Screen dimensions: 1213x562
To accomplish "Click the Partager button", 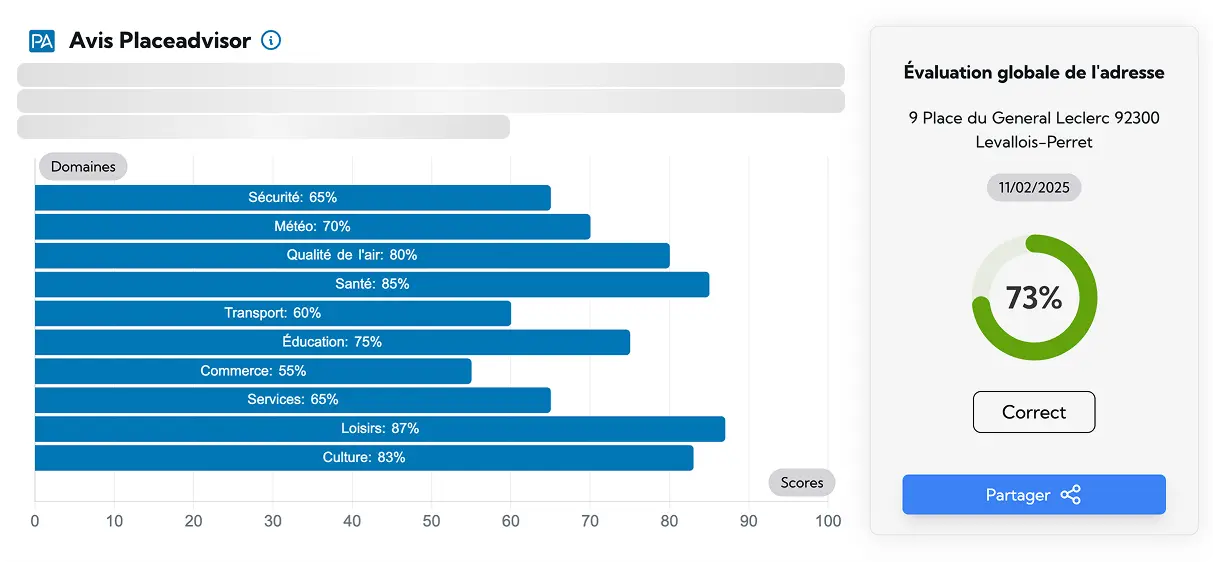I will pos(1034,495).
